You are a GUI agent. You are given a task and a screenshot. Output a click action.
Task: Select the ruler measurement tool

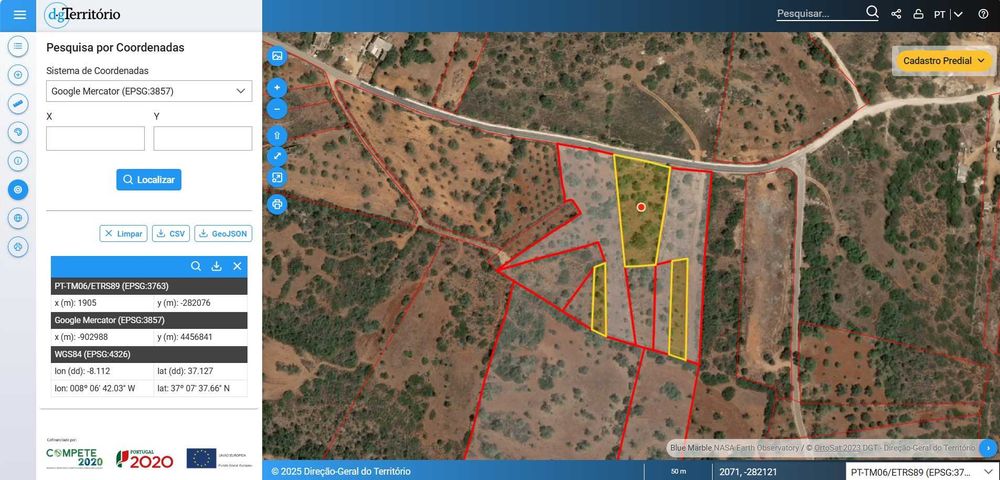click(x=18, y=104)
